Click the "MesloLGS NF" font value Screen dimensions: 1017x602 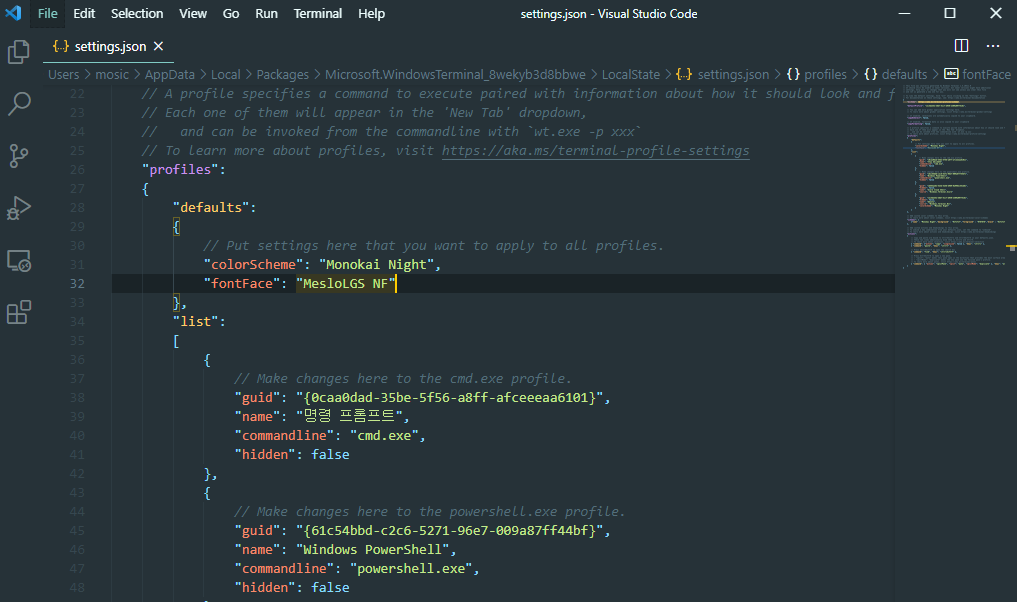click(346, 283)
